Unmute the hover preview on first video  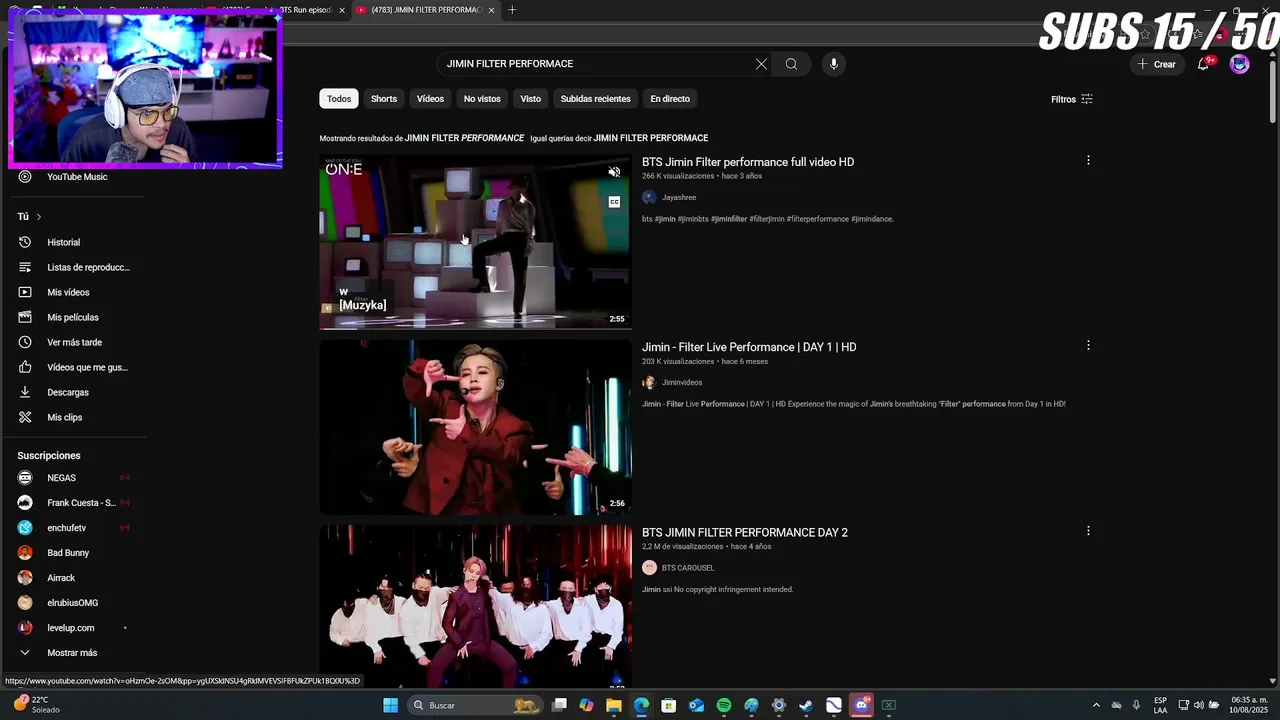614,172
